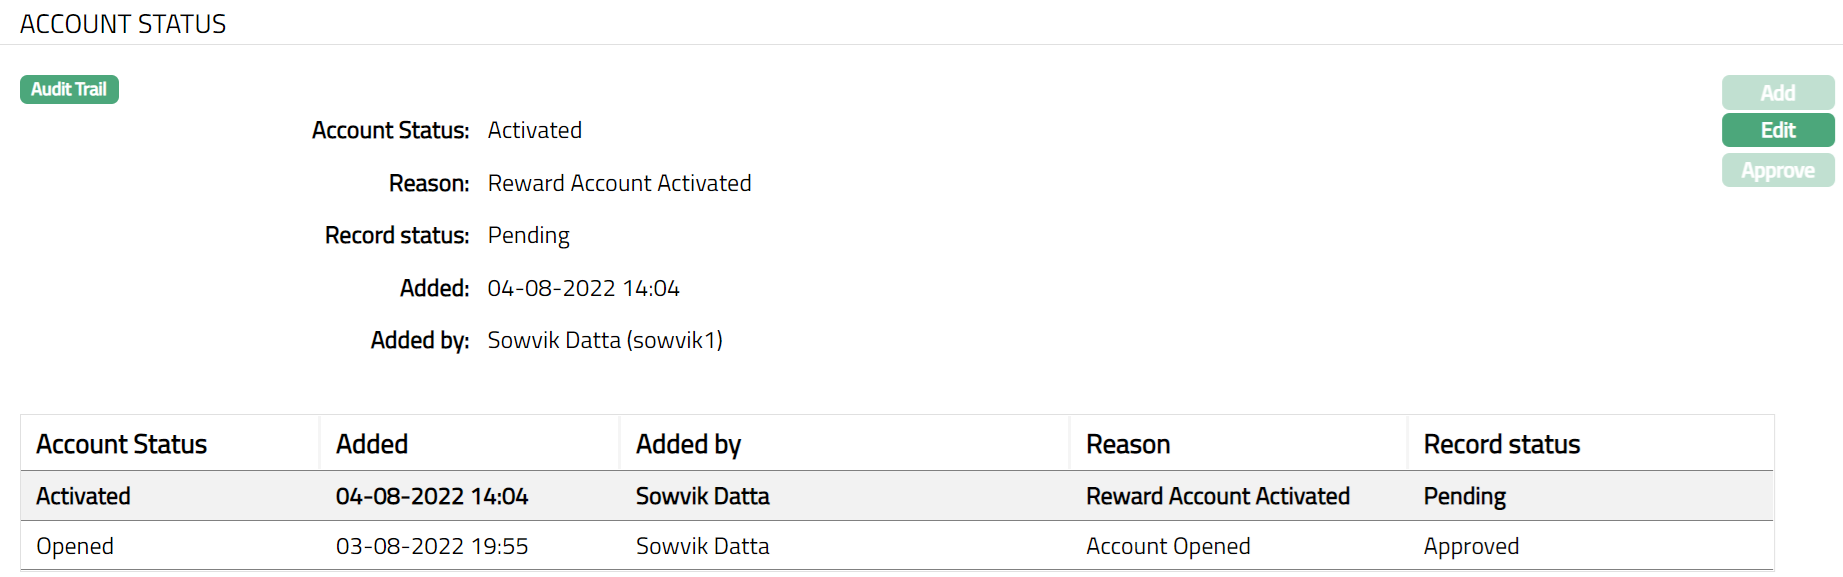Select the Added by column header
Viewport: 1843px width, 577px height.
click(x=688, y=444)
